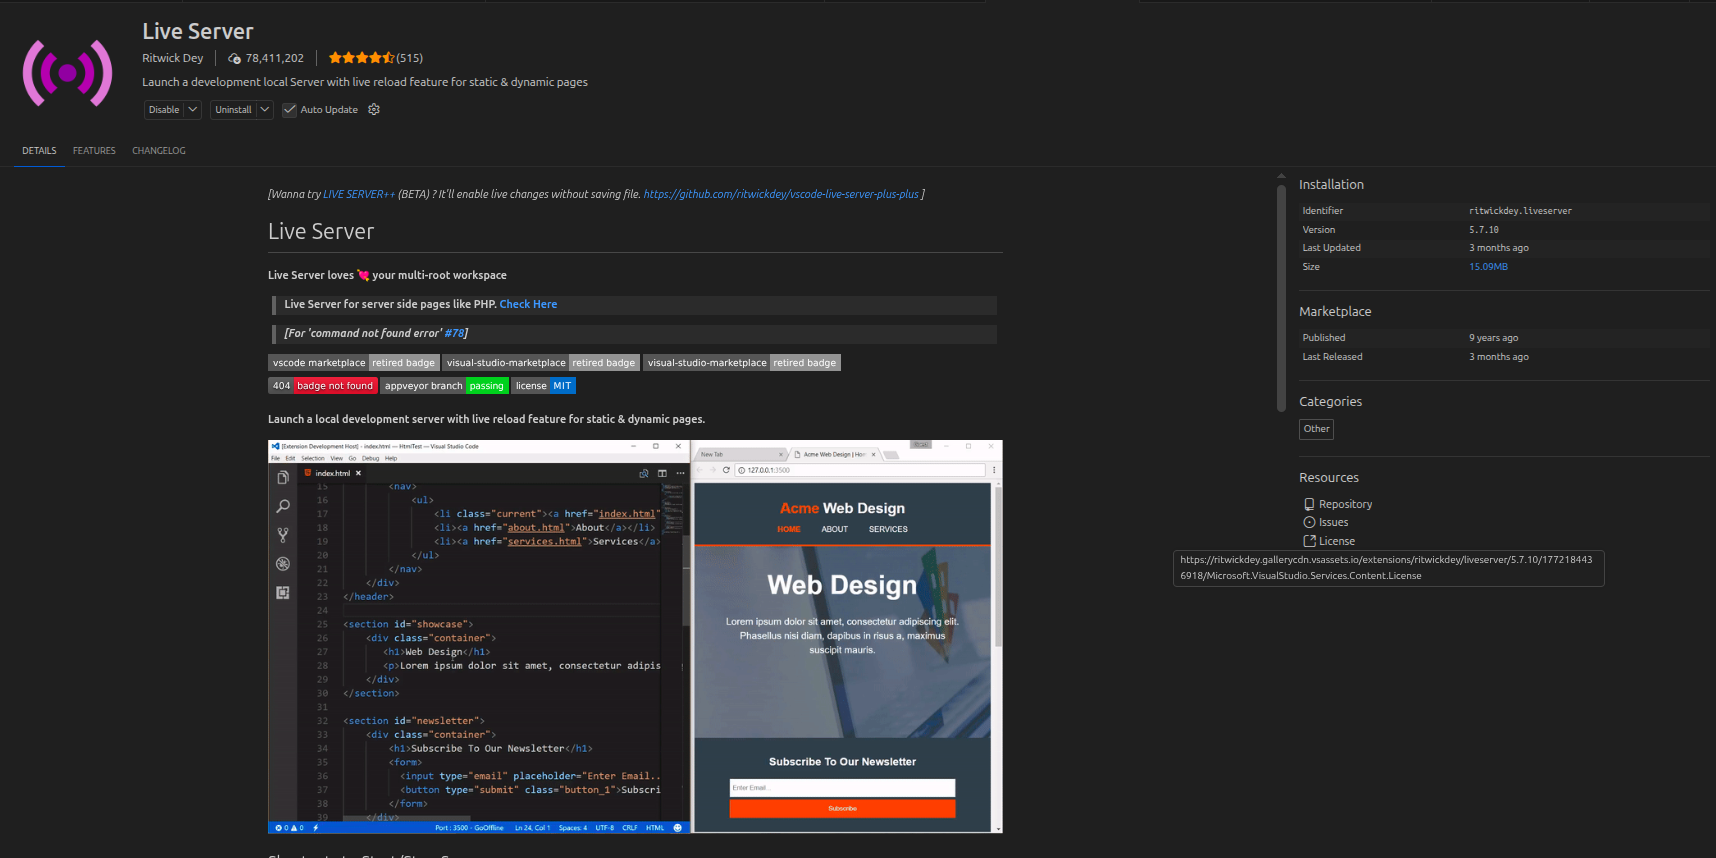Follow the LIVE SERVER++ link
This screenshot has width=1716, height=858.
pos(359,194)
